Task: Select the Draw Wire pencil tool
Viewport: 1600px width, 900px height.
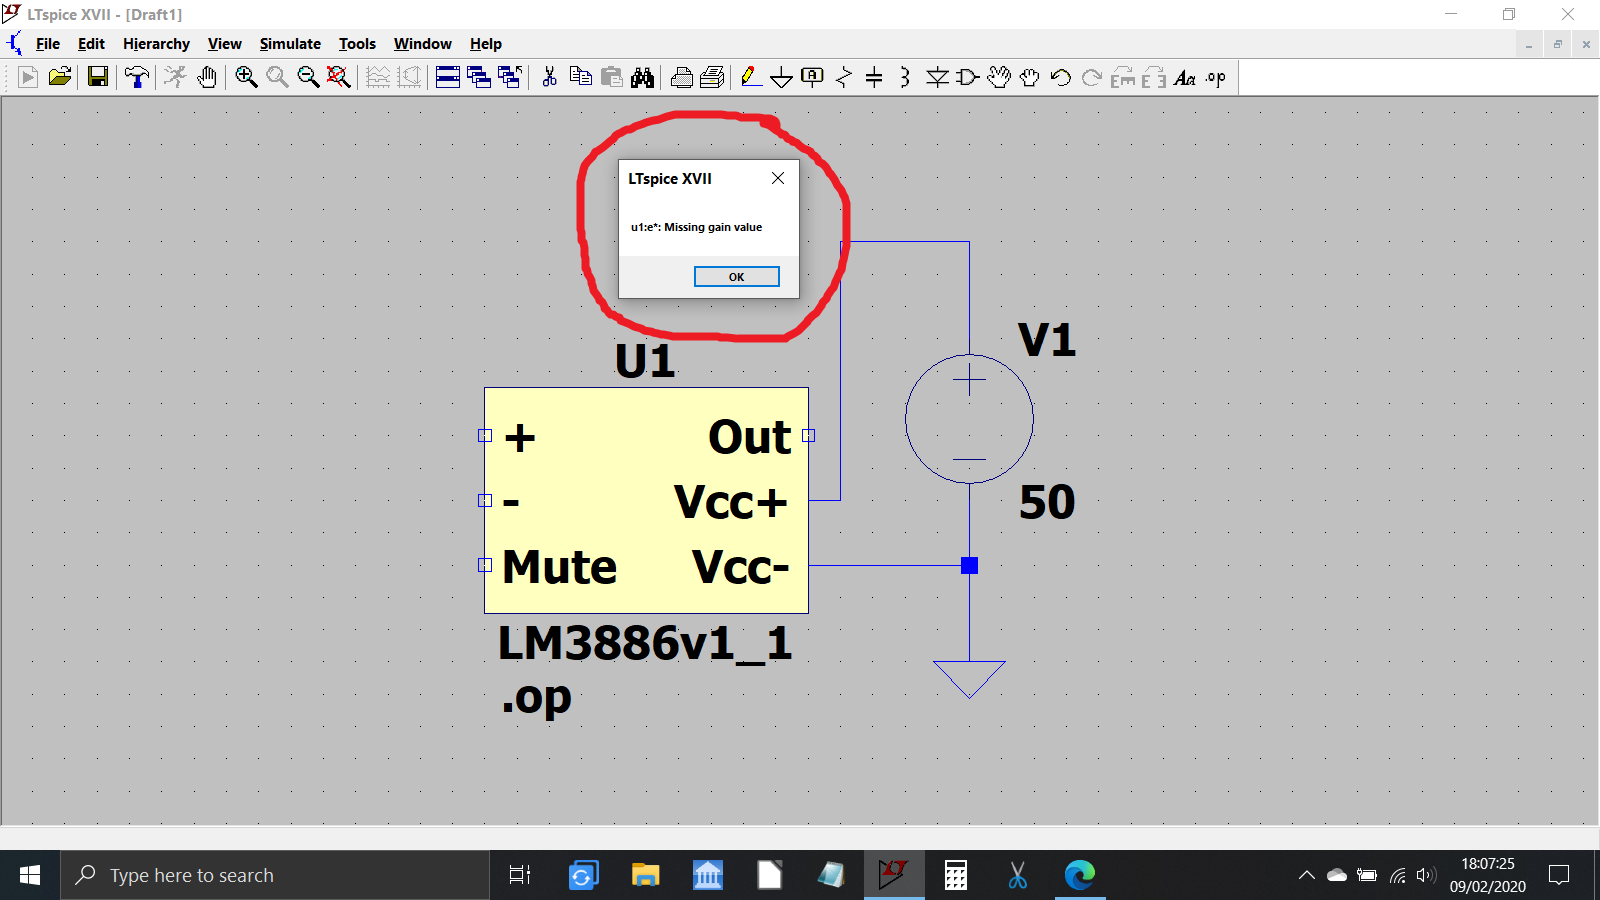Action: point(751,77)
